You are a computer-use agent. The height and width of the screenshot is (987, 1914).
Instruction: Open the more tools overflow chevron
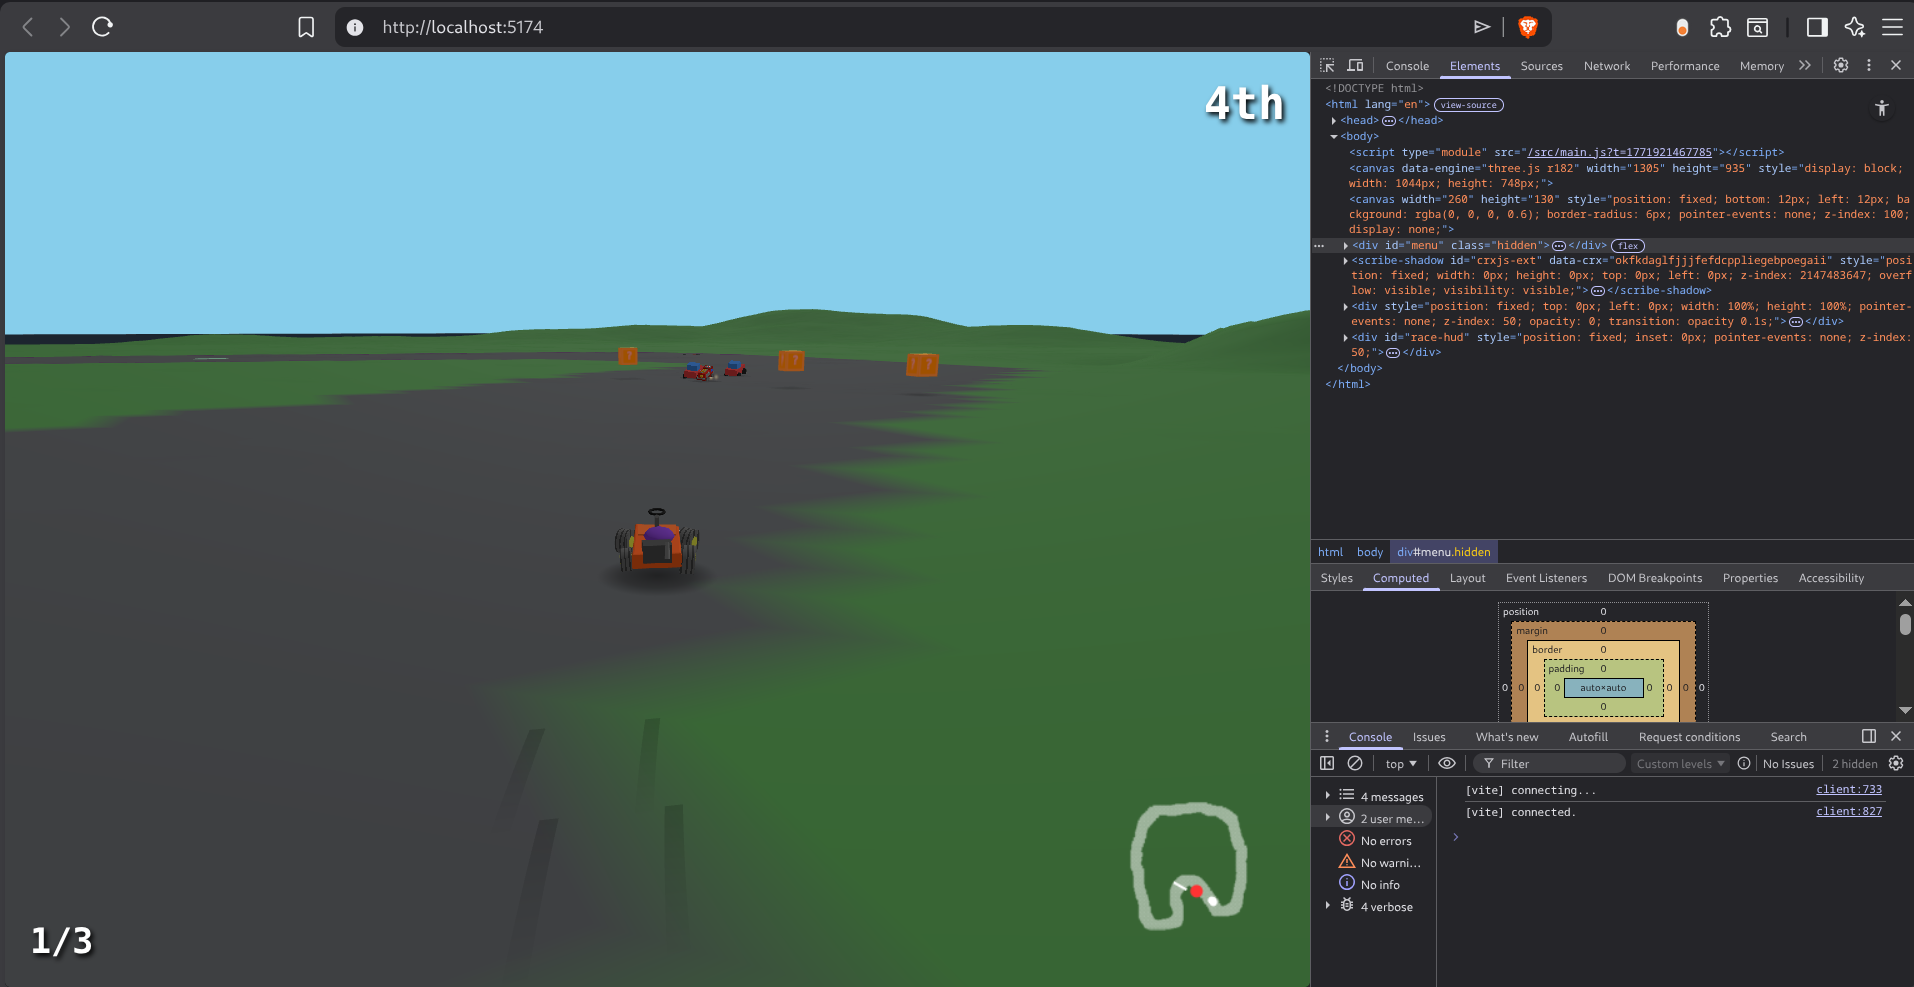tap(1805, 65)
